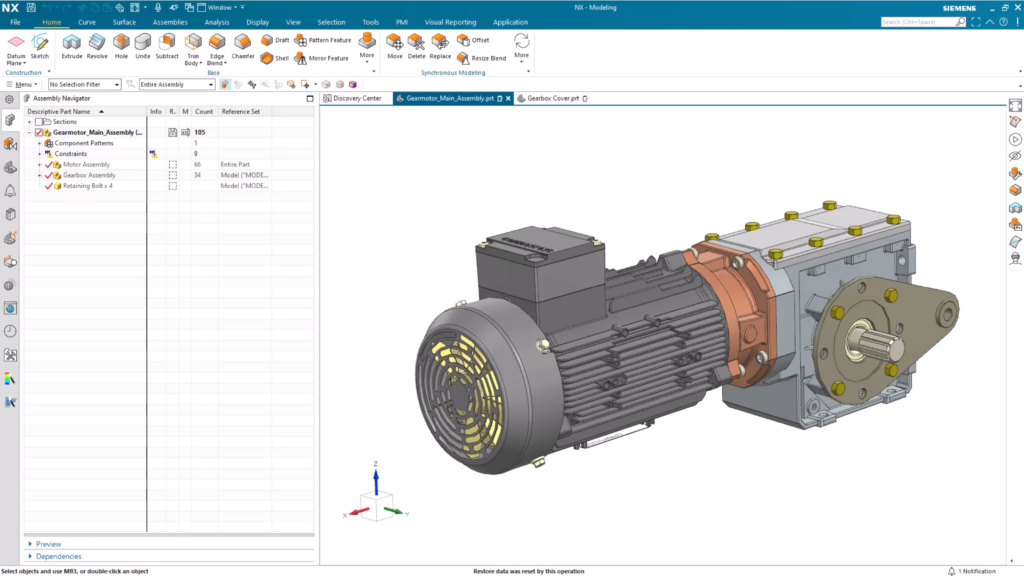1024x576 pixels.
Task: Open More in the Base group
Action: coord(367,49)
